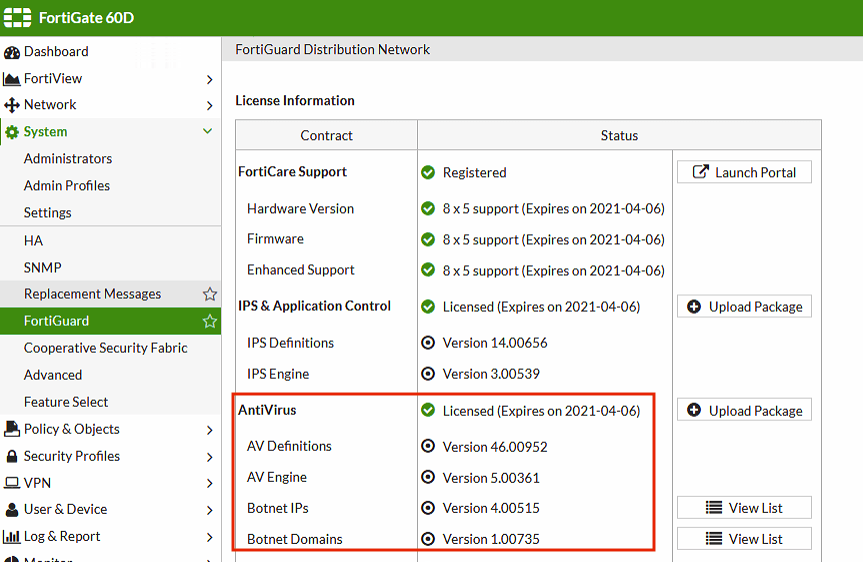863x562 pixels.
Task: Open Feature Select page
Action: coord(110,402)
